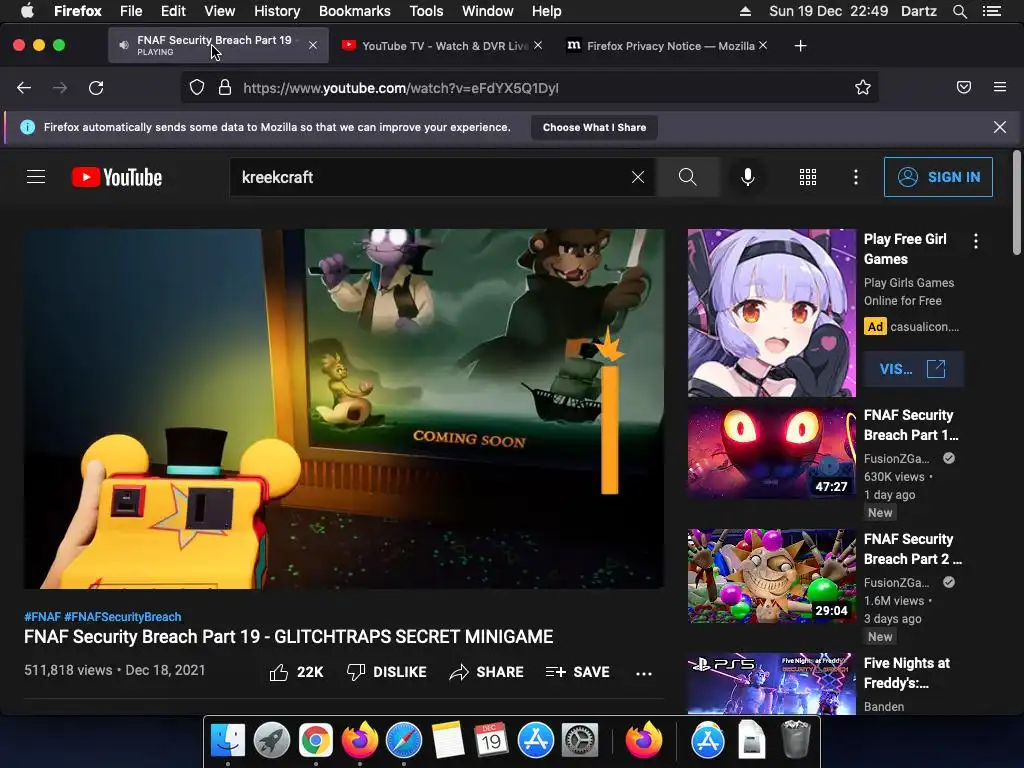
Task: Start voice search with microphone
Action: (x=748, y=177)
